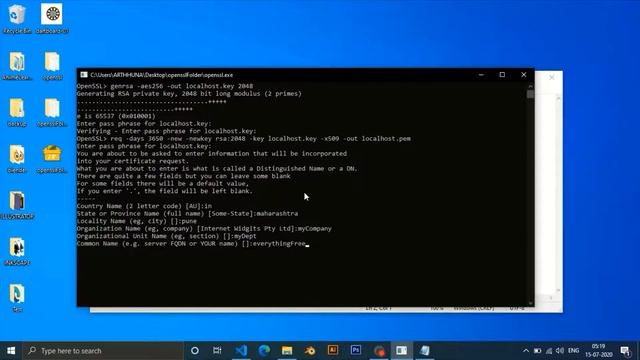Open the openssl folder on desktop
Viewport: 640px width, 360px height.
click(52, 65)
